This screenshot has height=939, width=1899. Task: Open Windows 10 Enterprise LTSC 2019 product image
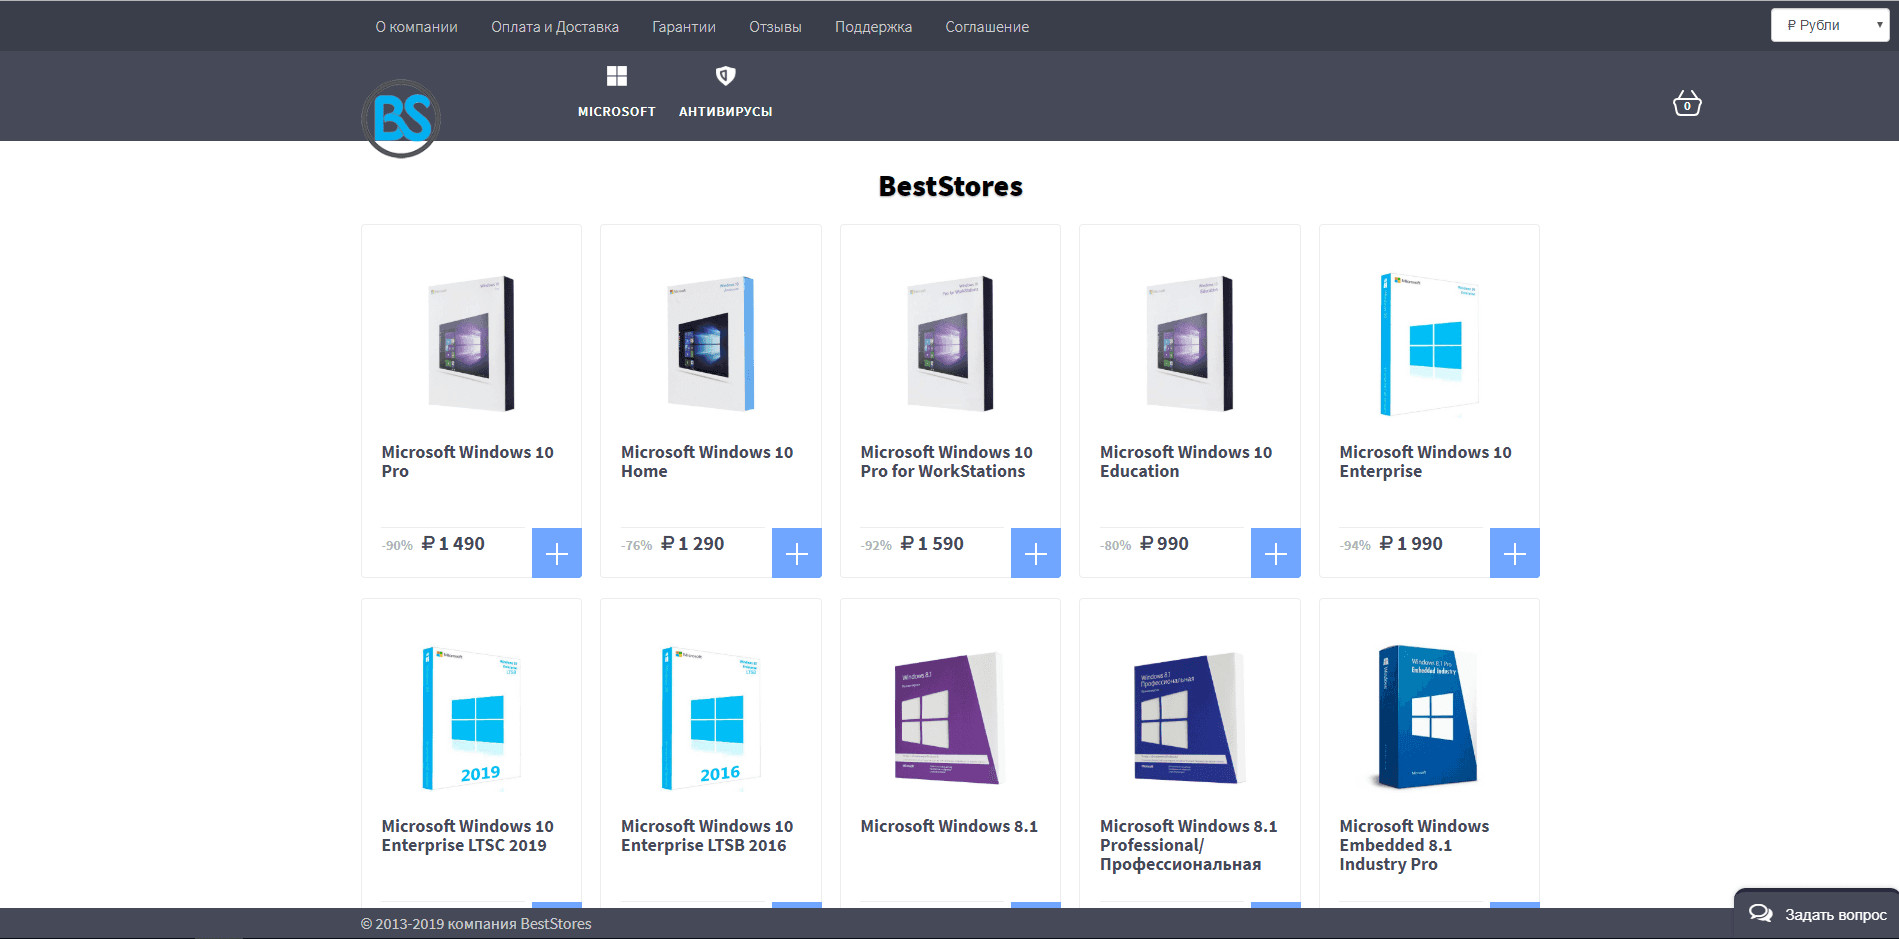(x=471, y=717)
